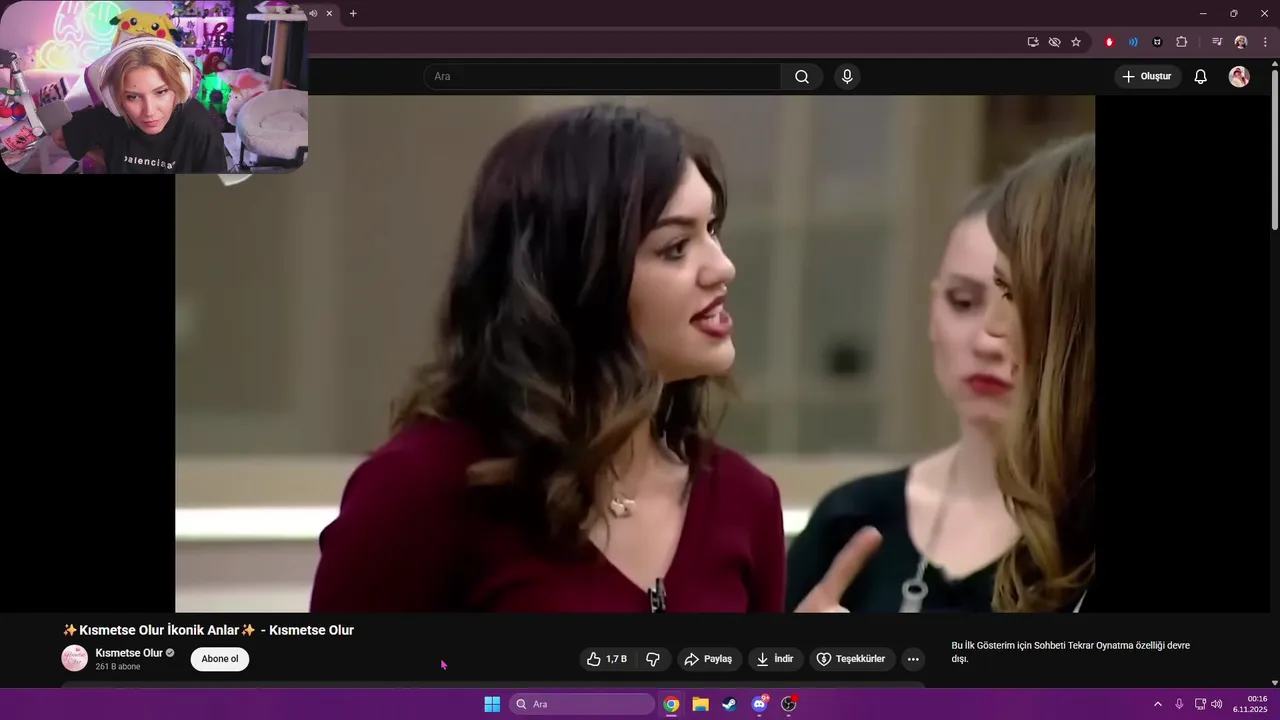Like the video (1,7 B thumbs up)
1280x720 pixels.
[x=607, y=659]
